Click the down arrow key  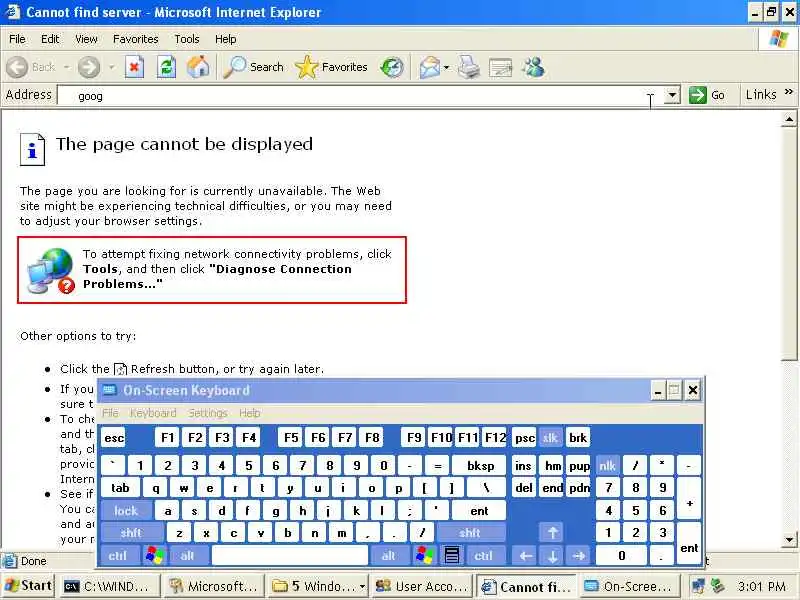tap(553, 556)
